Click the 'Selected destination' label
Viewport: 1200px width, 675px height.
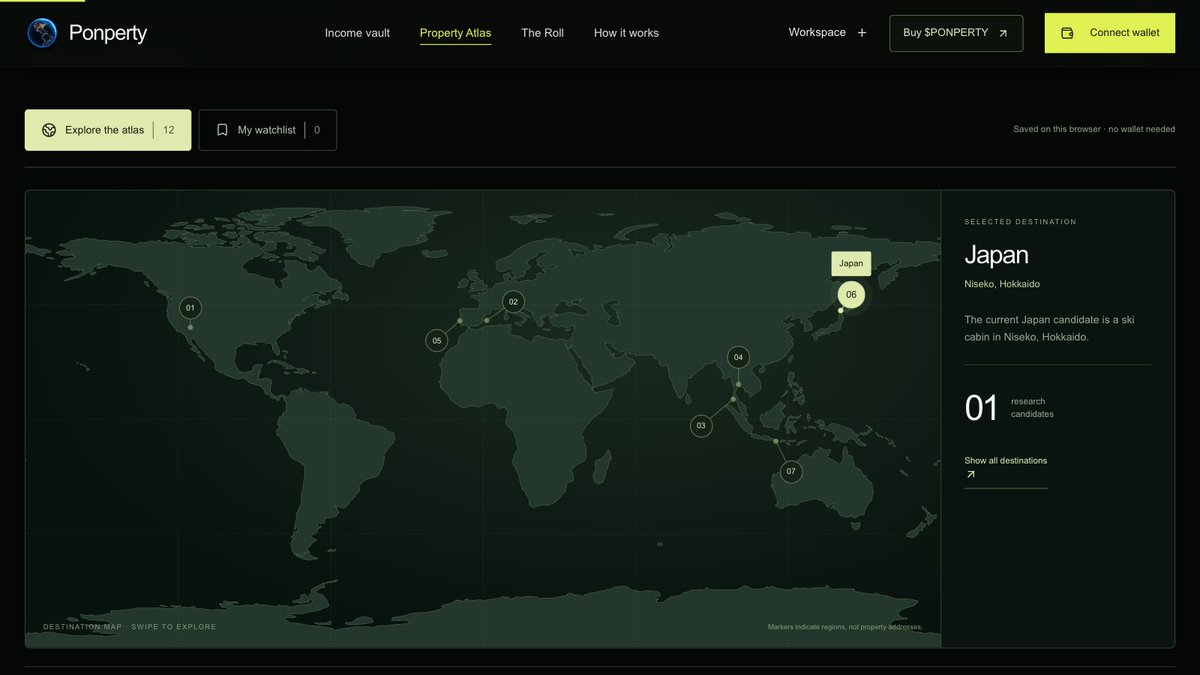(x=1020, y=222)
